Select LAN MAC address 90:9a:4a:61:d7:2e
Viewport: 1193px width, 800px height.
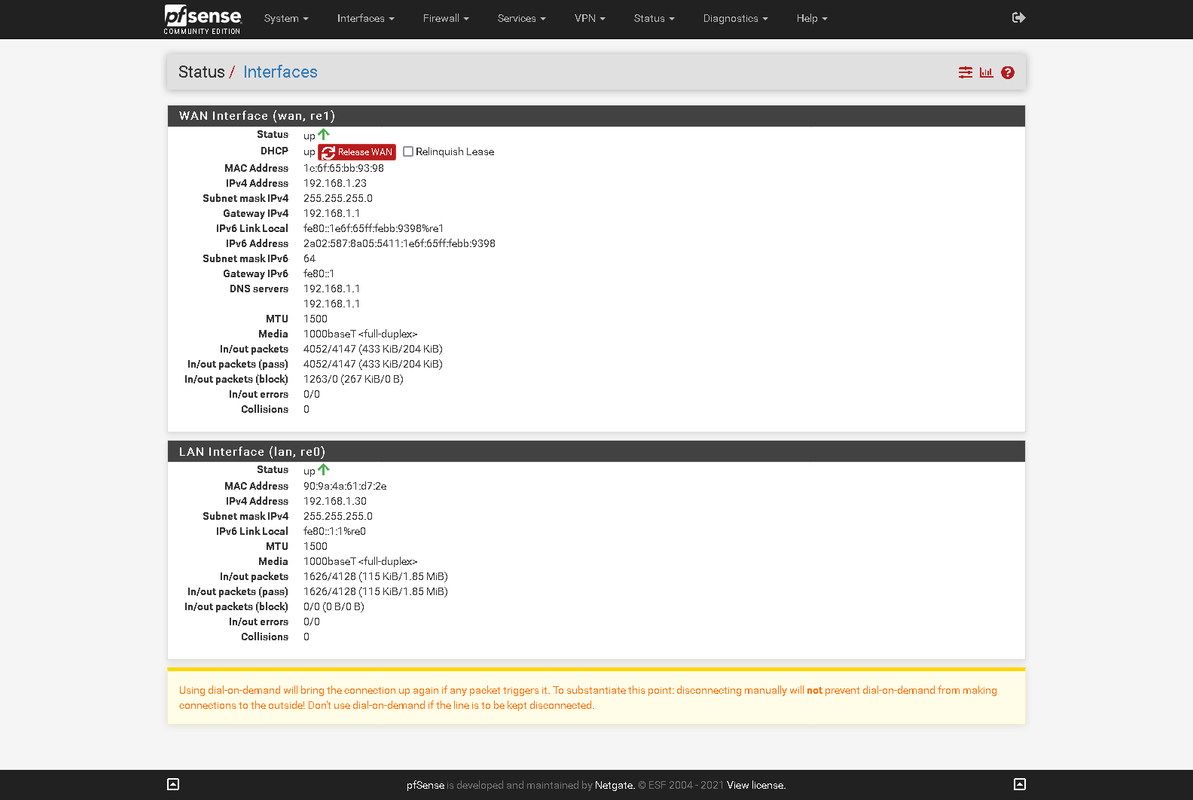pyautogui.click(x=345, y=486)
